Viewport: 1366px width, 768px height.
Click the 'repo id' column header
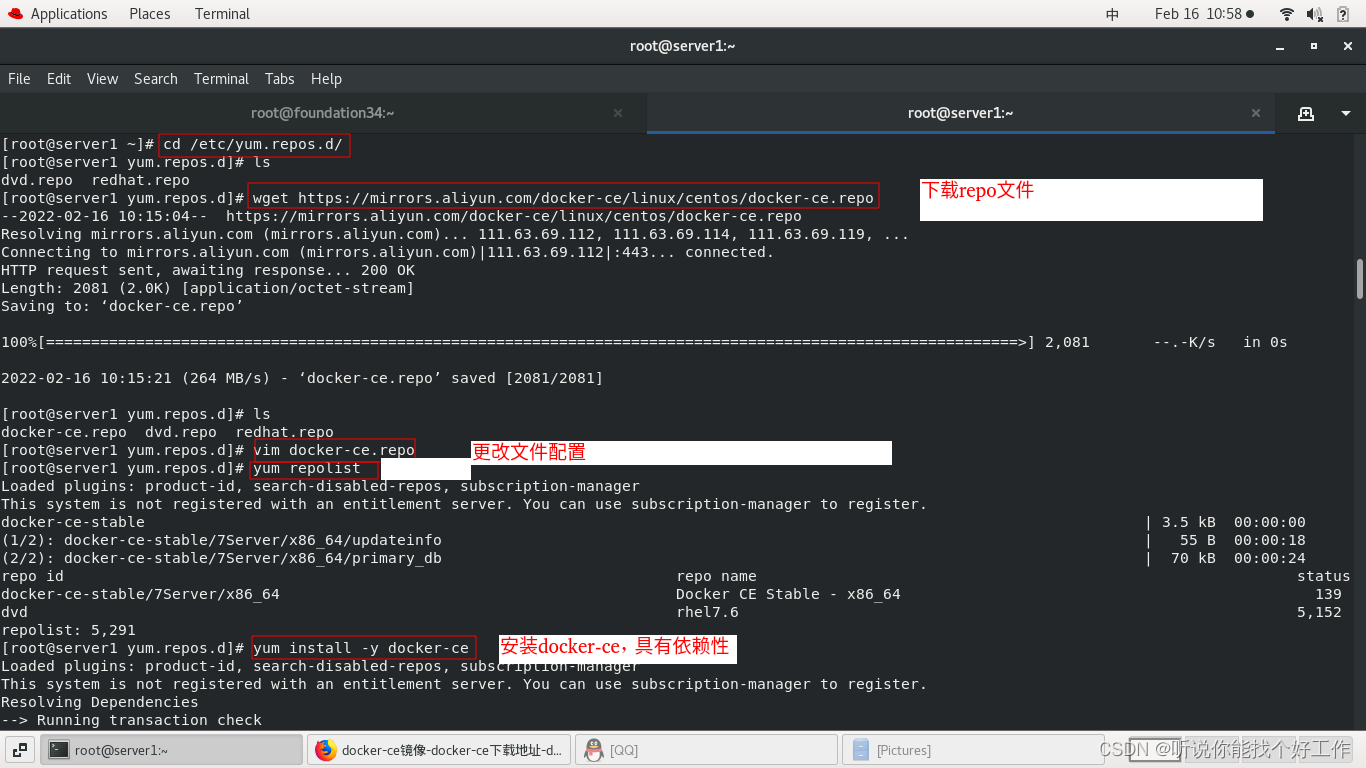tap(32, 576)
